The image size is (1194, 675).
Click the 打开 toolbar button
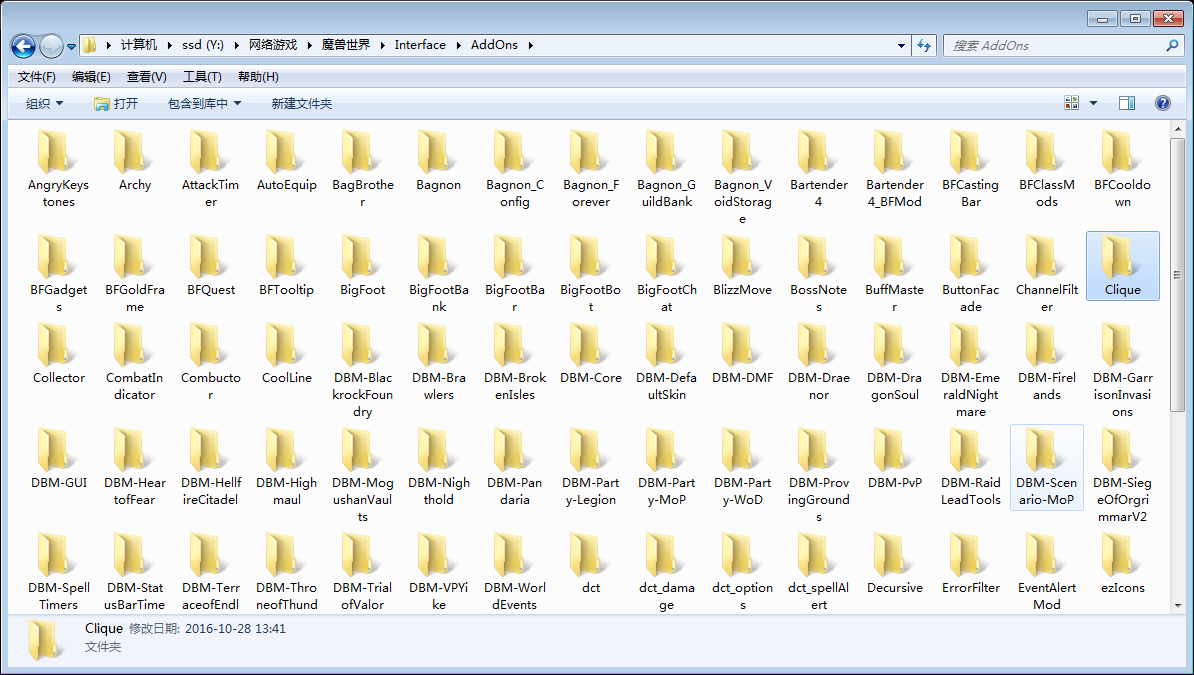(116, 104)
